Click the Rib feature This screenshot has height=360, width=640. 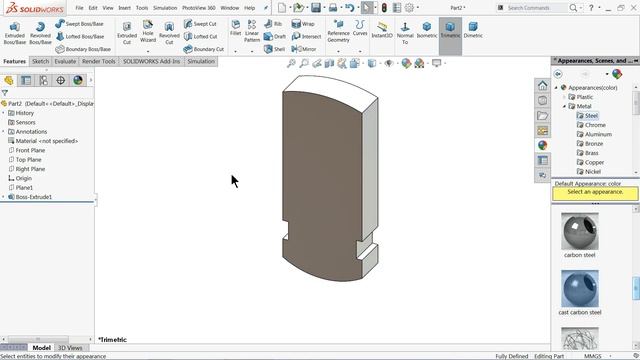point(273,24)
